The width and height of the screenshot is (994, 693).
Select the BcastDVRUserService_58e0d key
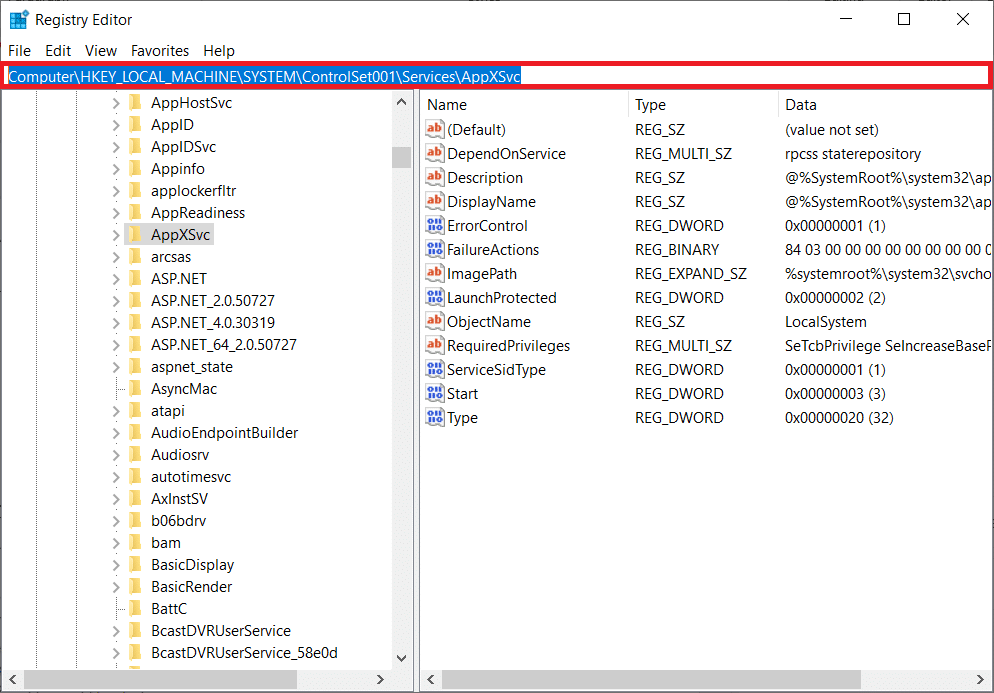(244, 653)
